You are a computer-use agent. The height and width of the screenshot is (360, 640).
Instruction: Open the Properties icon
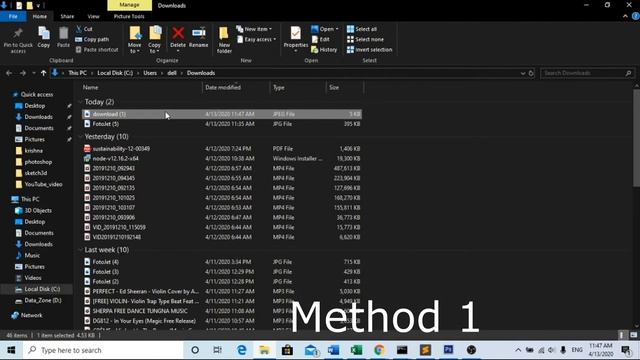click(x=296, y=33)
